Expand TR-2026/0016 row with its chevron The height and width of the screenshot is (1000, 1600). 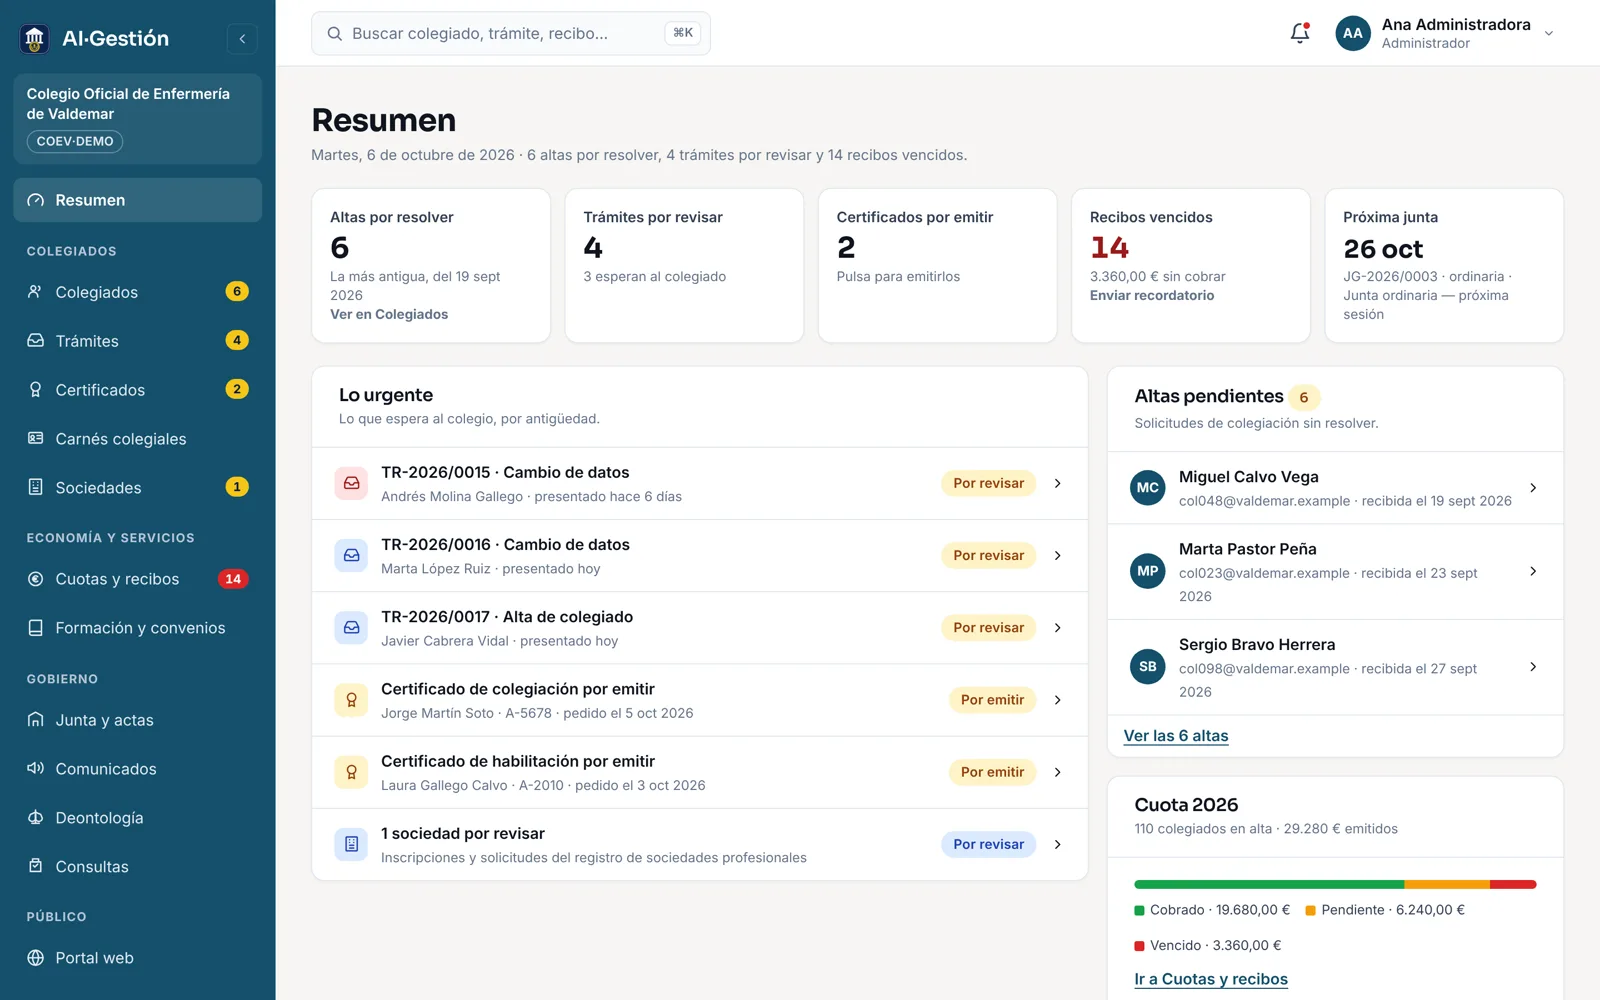(x=1057, y=555)
